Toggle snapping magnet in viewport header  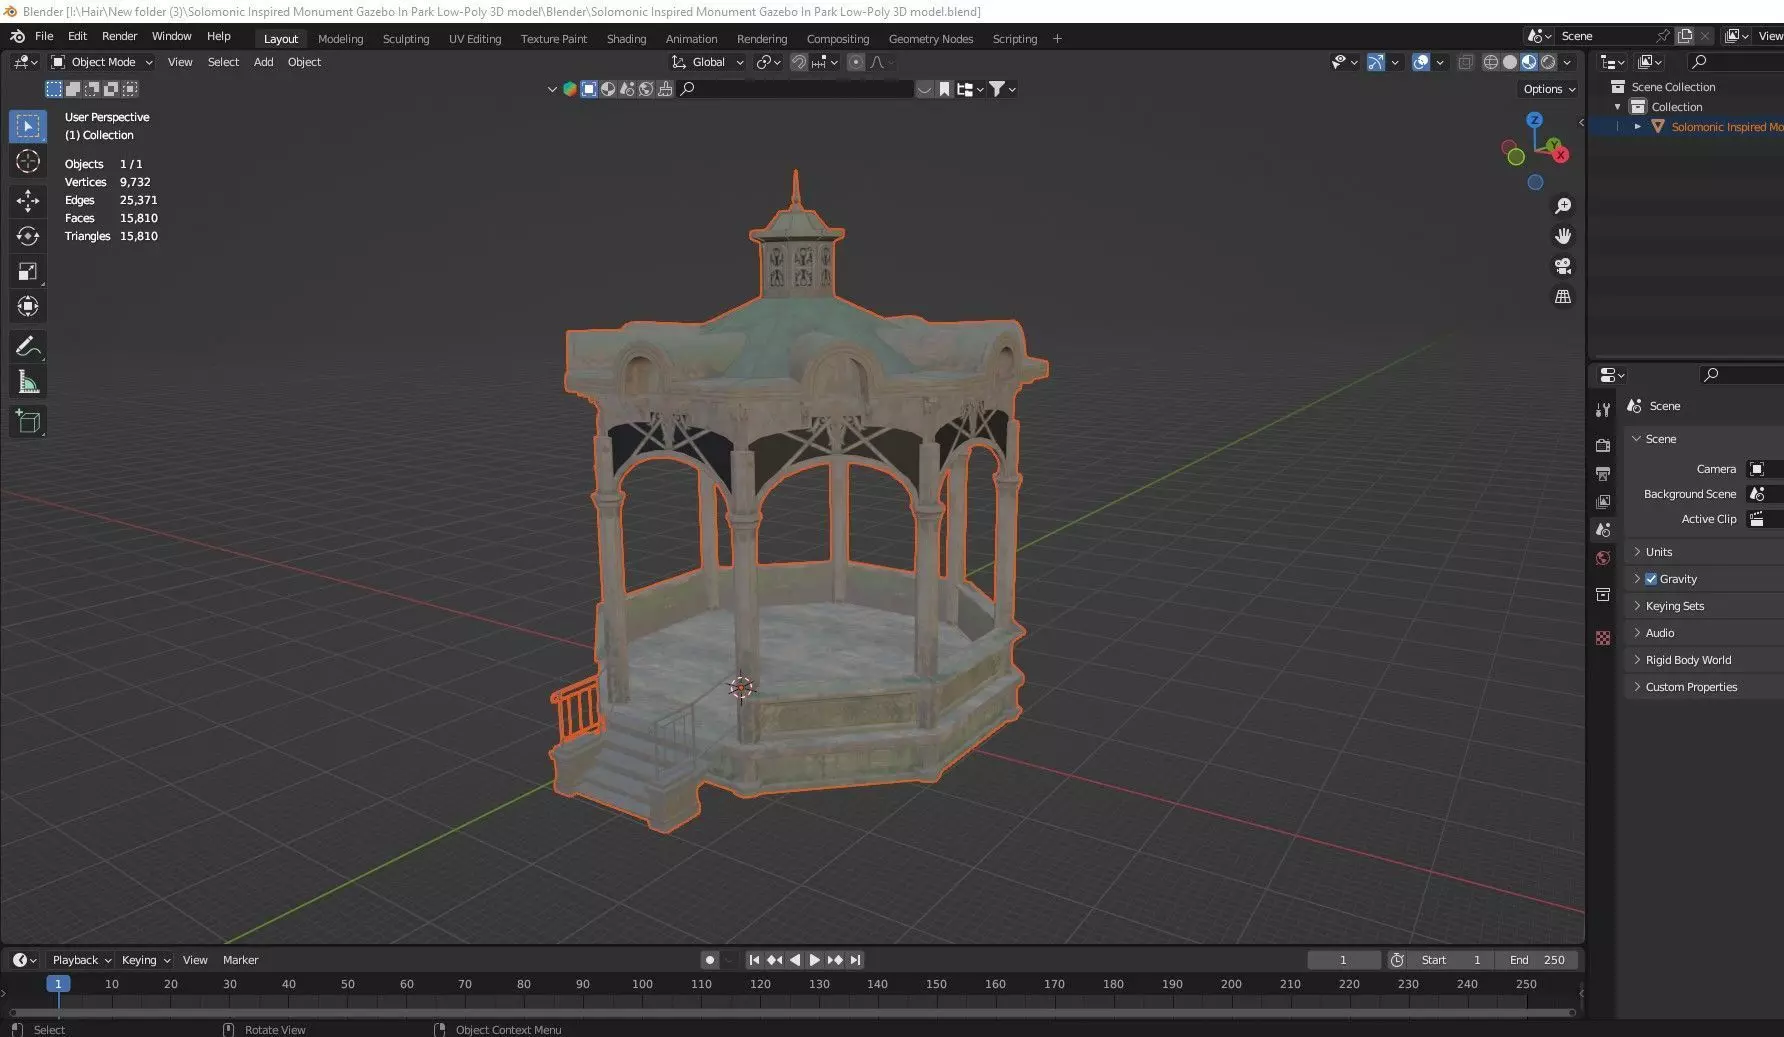click(799, 62)
